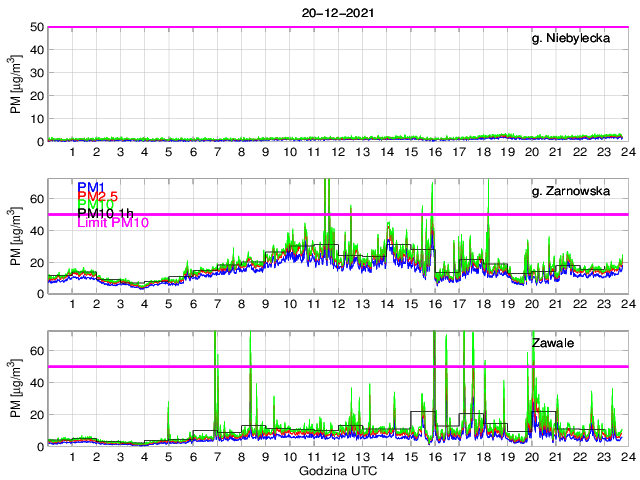Viewport: 640px width, 480px height.
Task: Click the magenta Limit PM10 legend entry
Action: coord(113,224)
